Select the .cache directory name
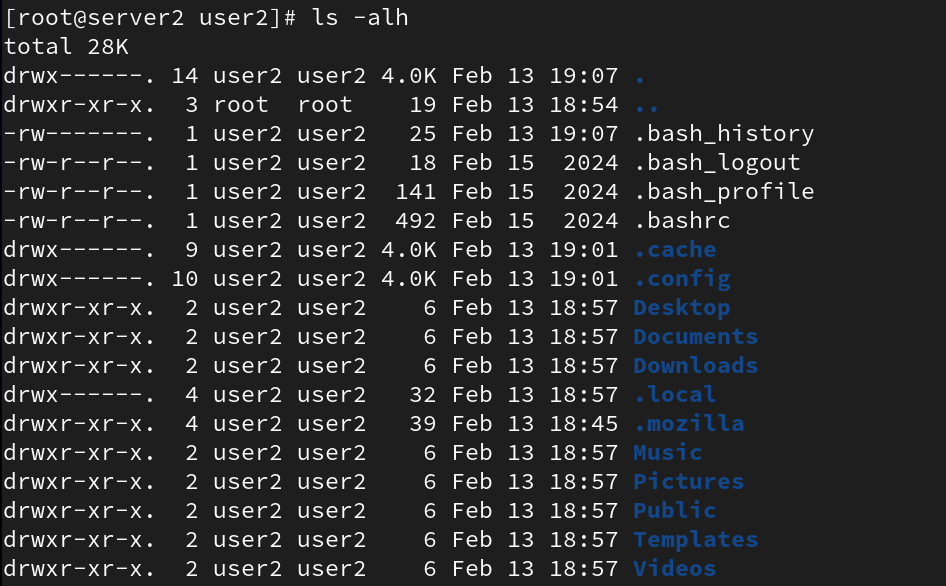This screenshot has height=586, width=946. [x=675, y=249]
